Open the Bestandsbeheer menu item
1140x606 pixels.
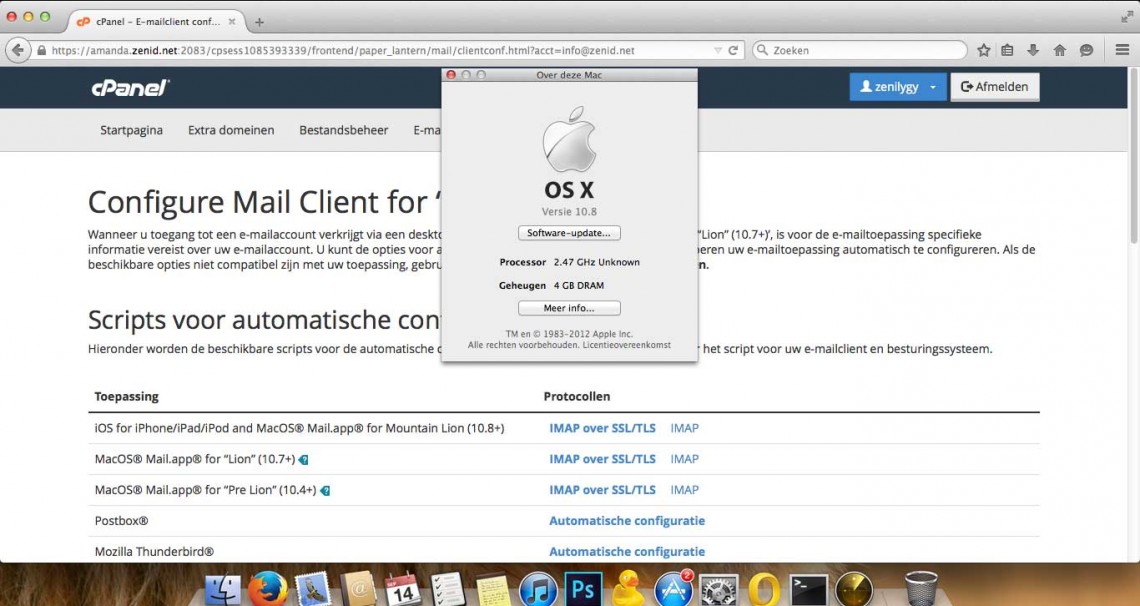[x=344, y=130]
